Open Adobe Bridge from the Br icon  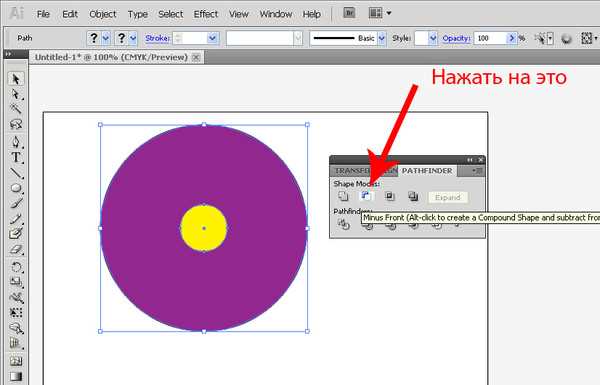(x=349, y=13)
